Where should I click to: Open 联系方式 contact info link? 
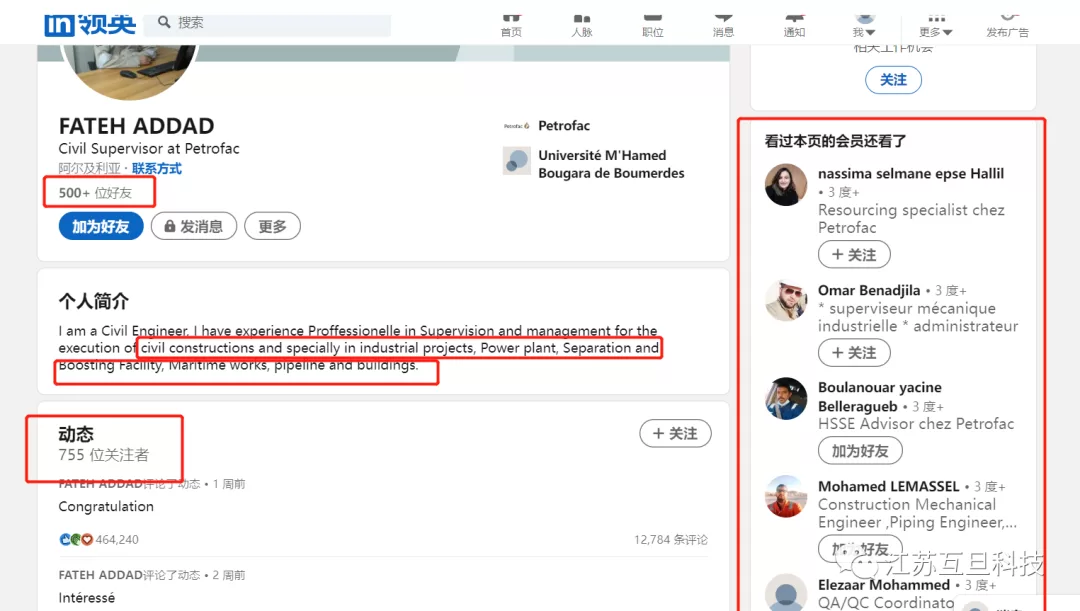[x=156, y=169]
